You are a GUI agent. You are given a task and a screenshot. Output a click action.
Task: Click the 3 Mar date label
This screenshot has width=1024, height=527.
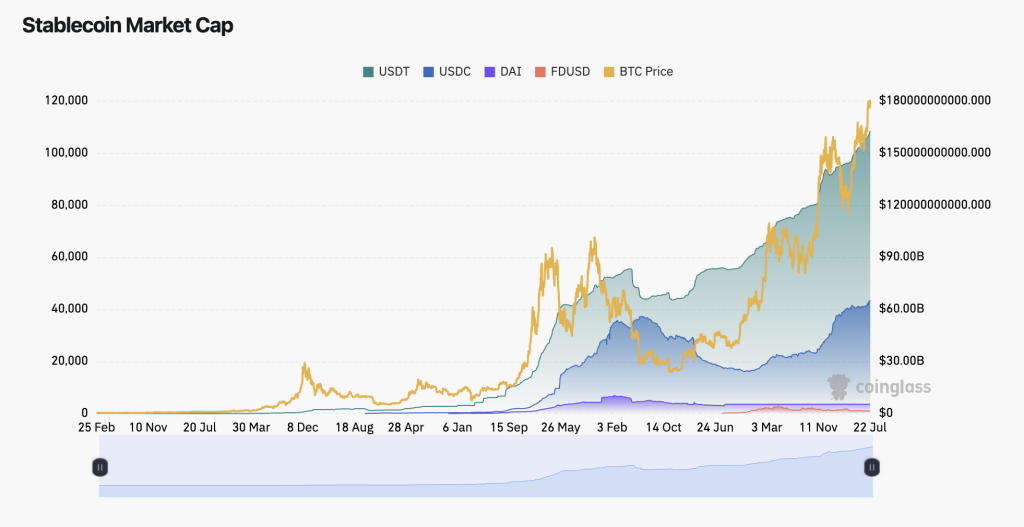(x=767, y=428)
